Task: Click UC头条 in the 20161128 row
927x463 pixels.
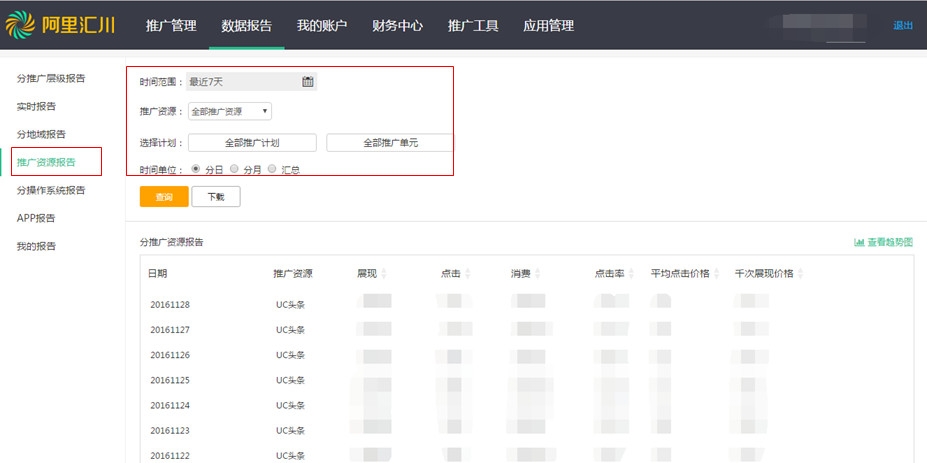Action: pyautogui.click(x=290, y=305)
